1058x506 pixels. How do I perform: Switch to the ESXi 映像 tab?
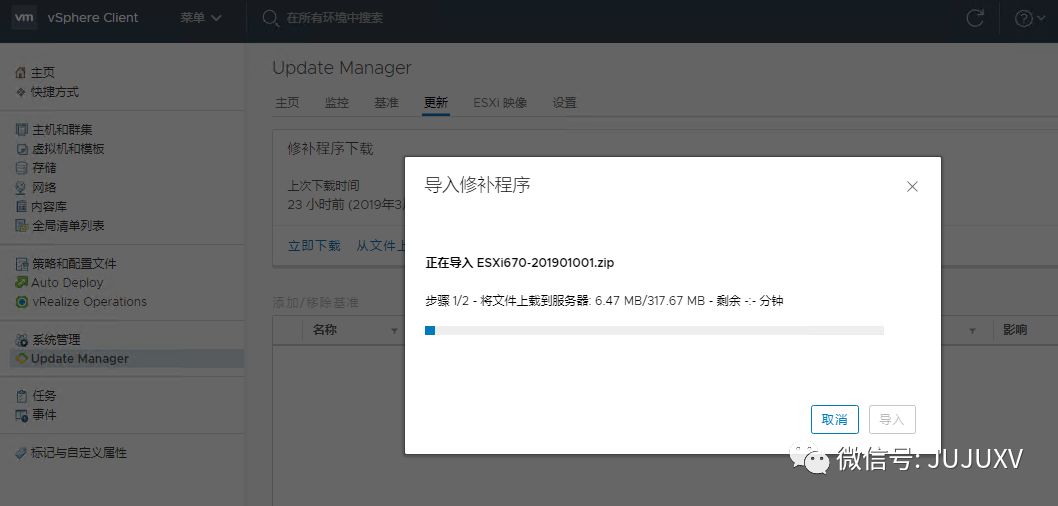coord(500,103)
